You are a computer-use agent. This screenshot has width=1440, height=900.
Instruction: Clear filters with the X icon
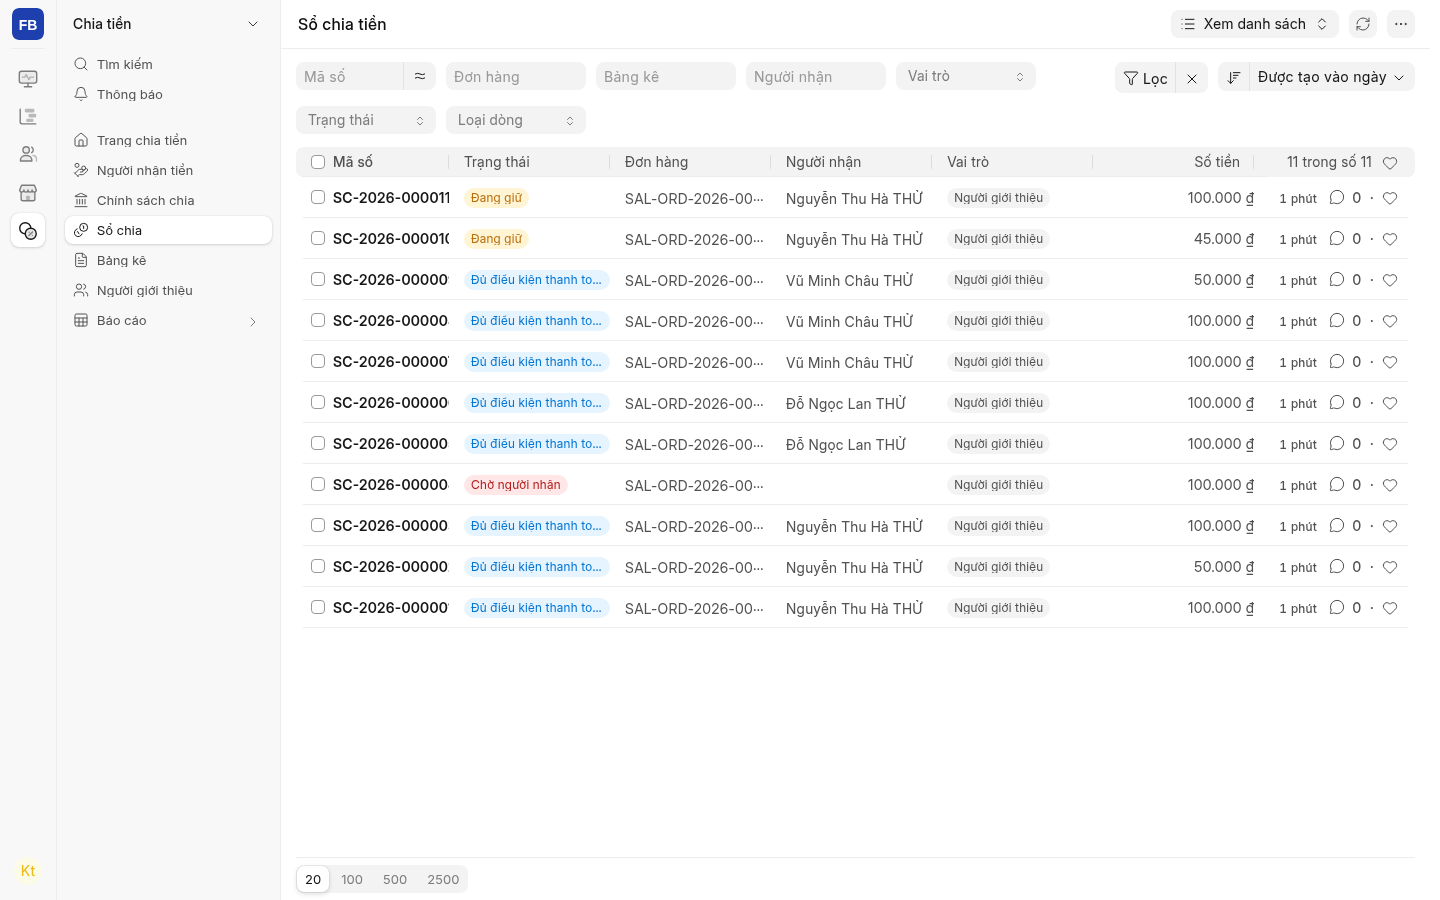click(x=1192, y=78)
